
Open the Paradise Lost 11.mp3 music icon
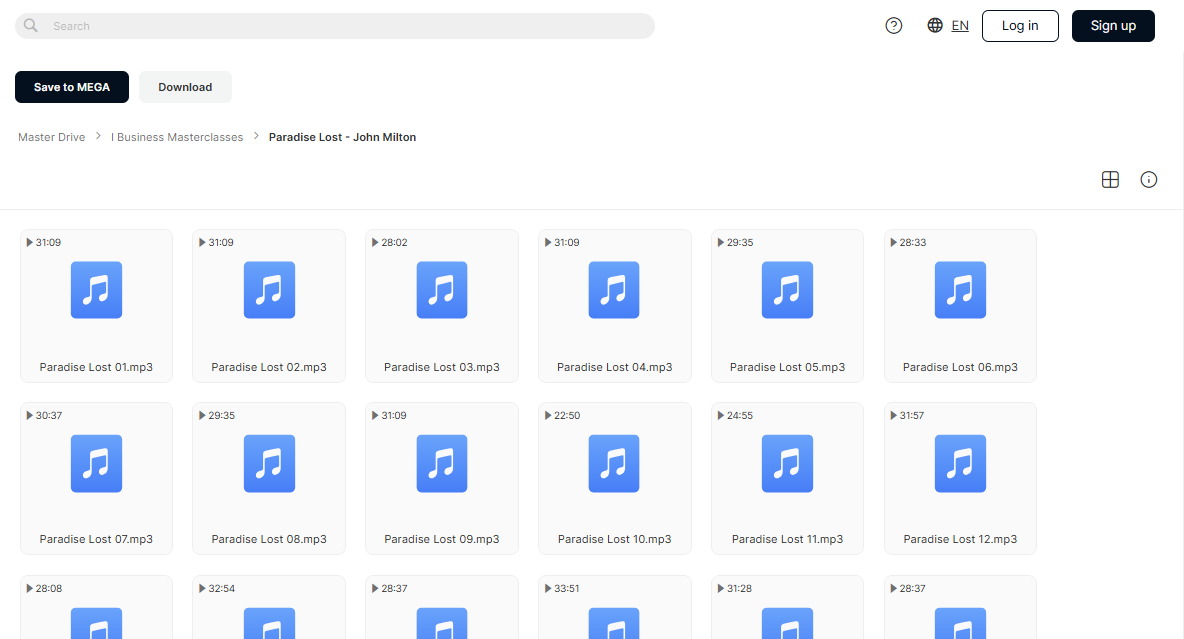point(788,464)
